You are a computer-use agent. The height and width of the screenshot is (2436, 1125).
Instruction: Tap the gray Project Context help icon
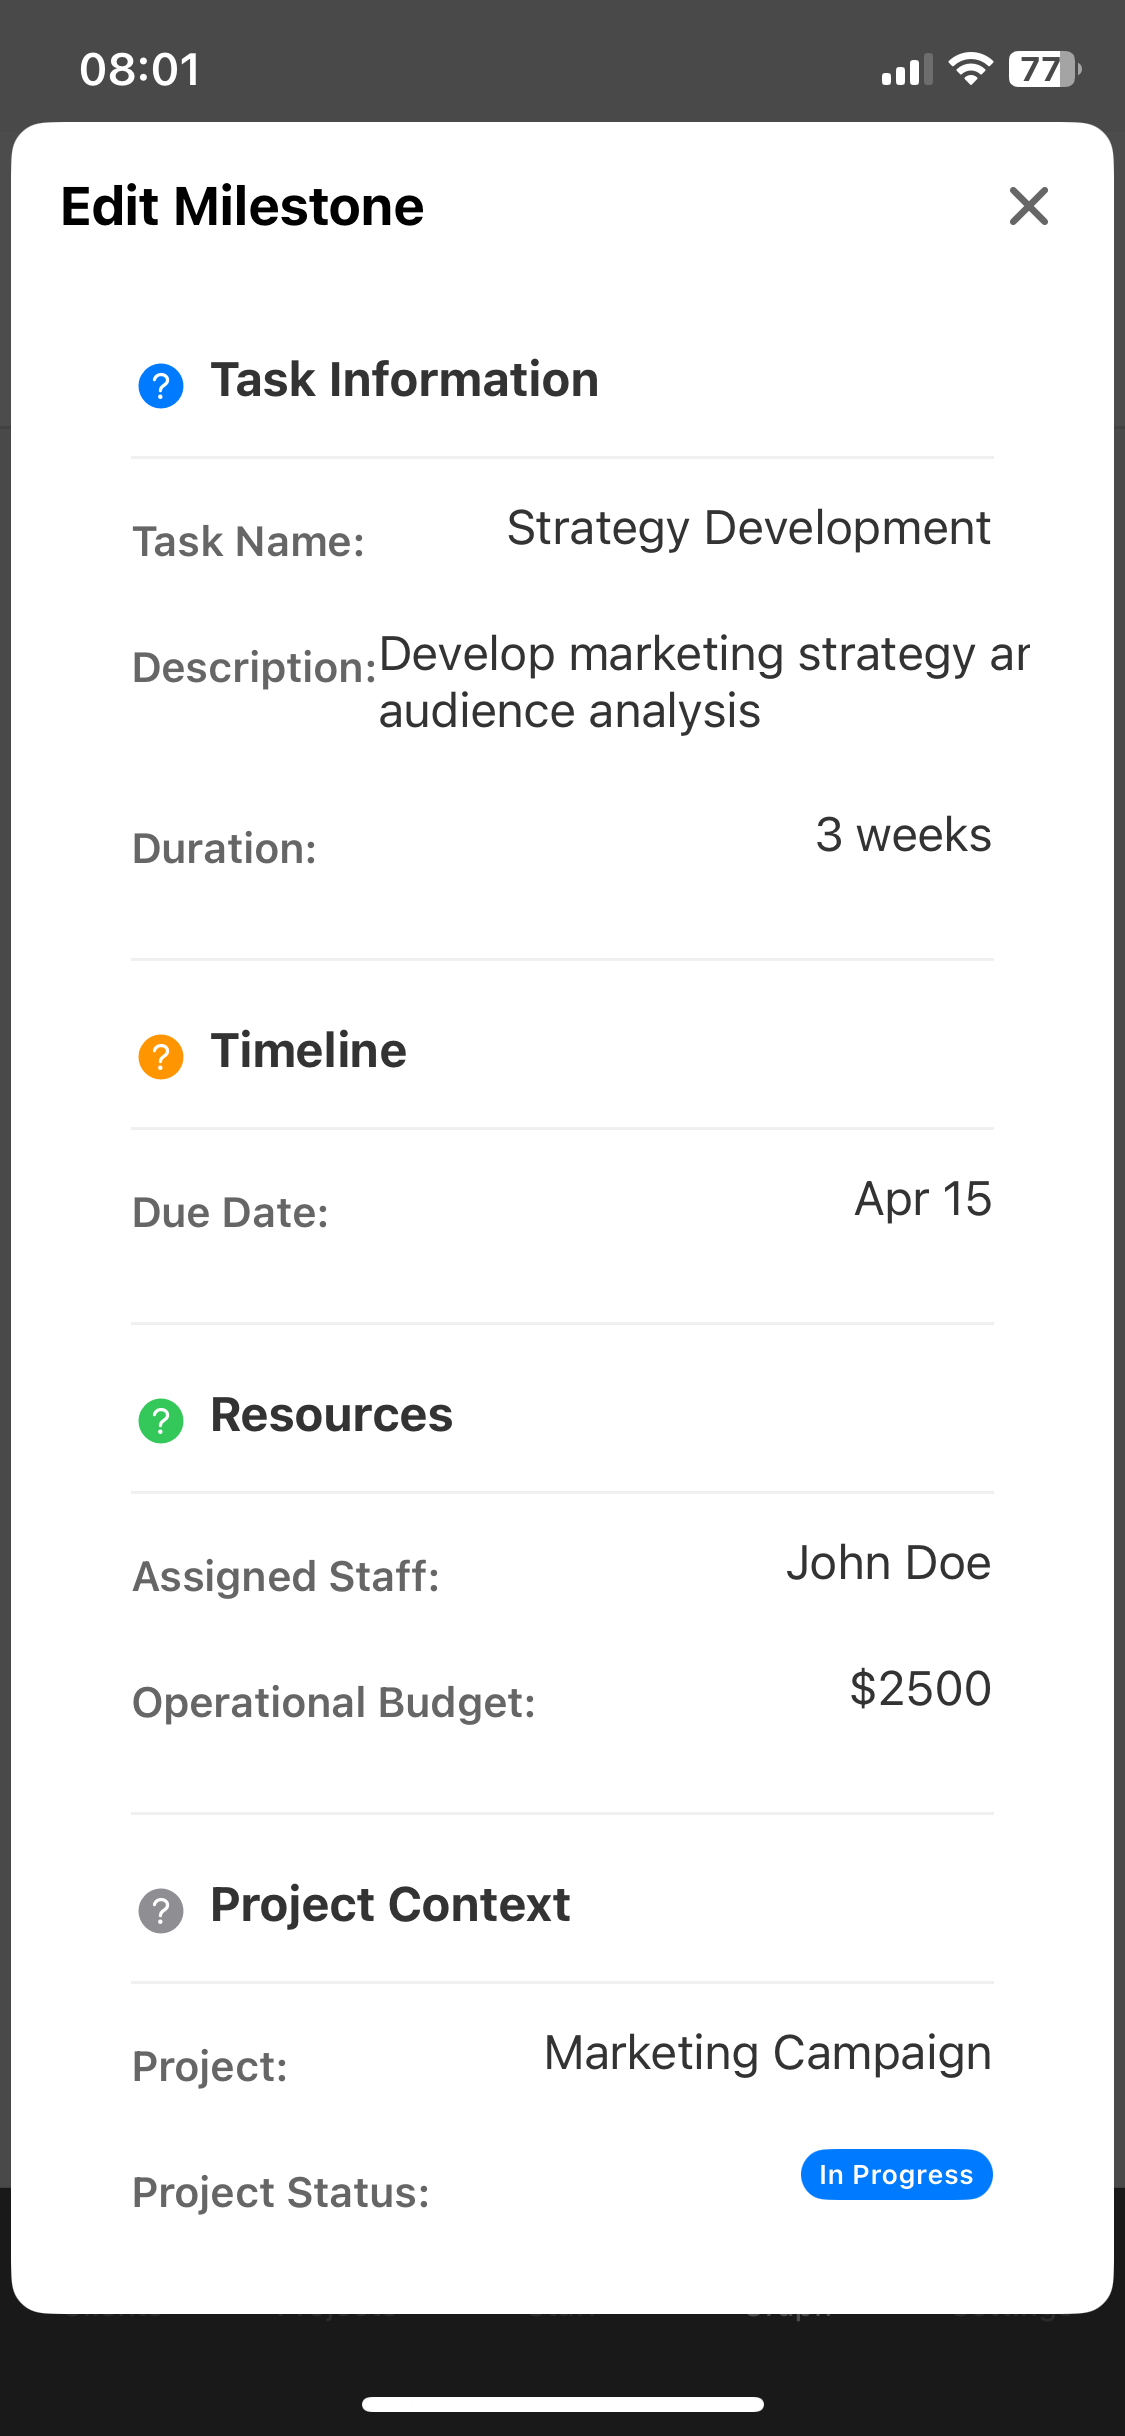(160, 1911)
